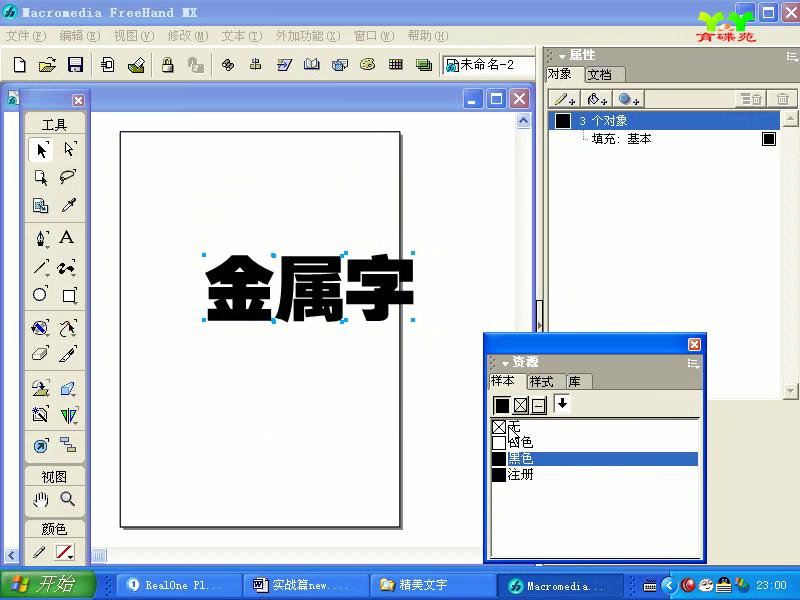This screenshot has width=800, height=600.
Task: Select the Ellipse tool
Action: 40,295
